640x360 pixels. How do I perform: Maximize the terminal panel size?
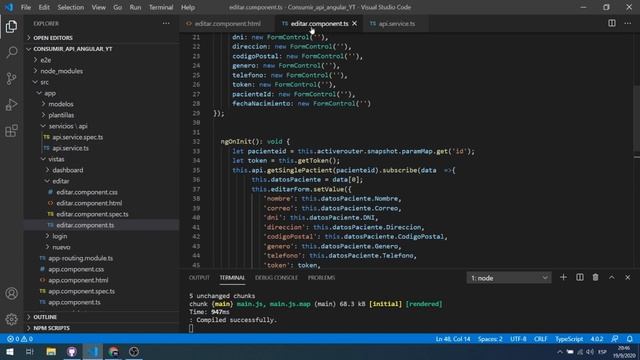coord(611,278)
